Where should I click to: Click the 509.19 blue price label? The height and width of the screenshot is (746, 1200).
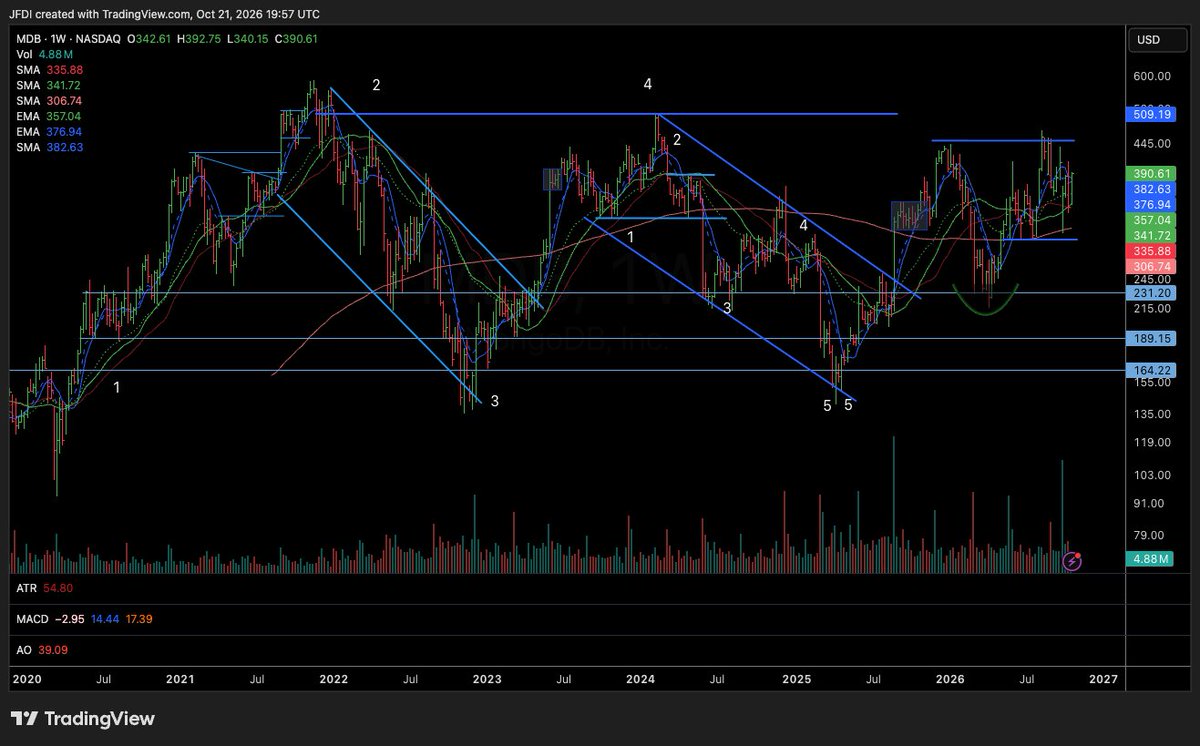tap(1152, 114)
